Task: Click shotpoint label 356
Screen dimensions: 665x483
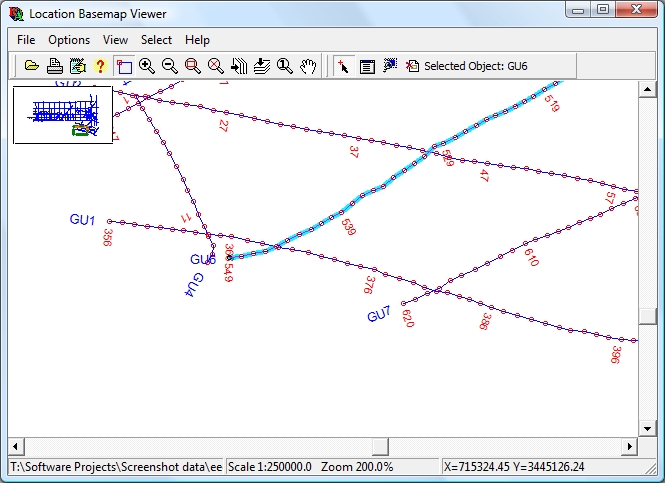Action: [x=108, y=237]
